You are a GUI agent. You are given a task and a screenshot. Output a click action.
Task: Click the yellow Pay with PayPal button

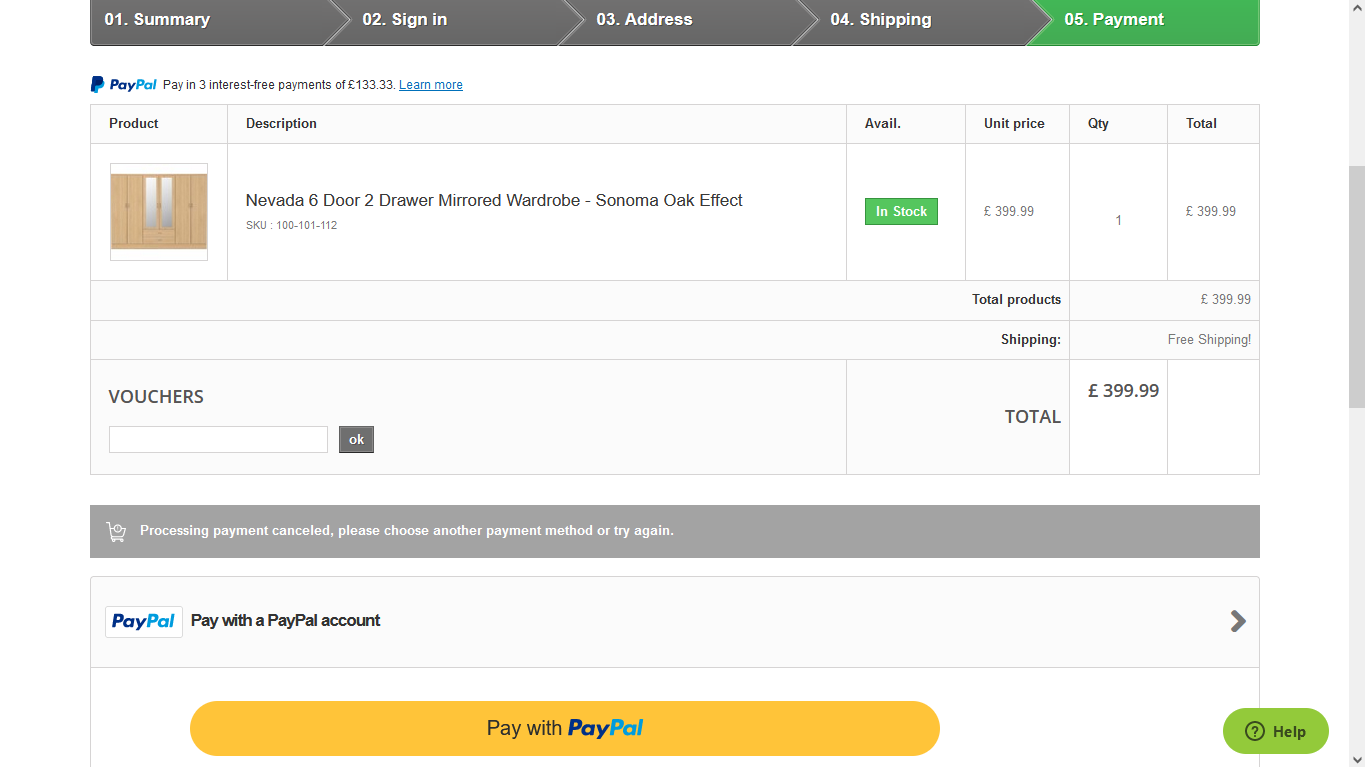(x=565, y=728)
